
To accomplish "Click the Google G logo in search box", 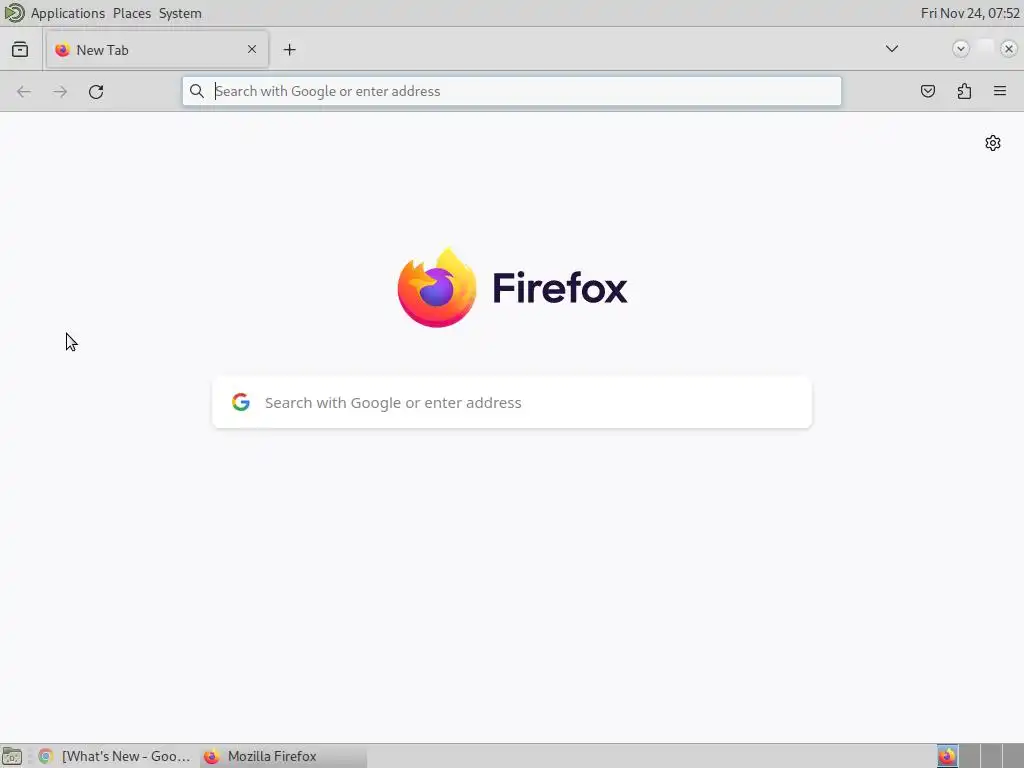I will [x=241, y=402].
